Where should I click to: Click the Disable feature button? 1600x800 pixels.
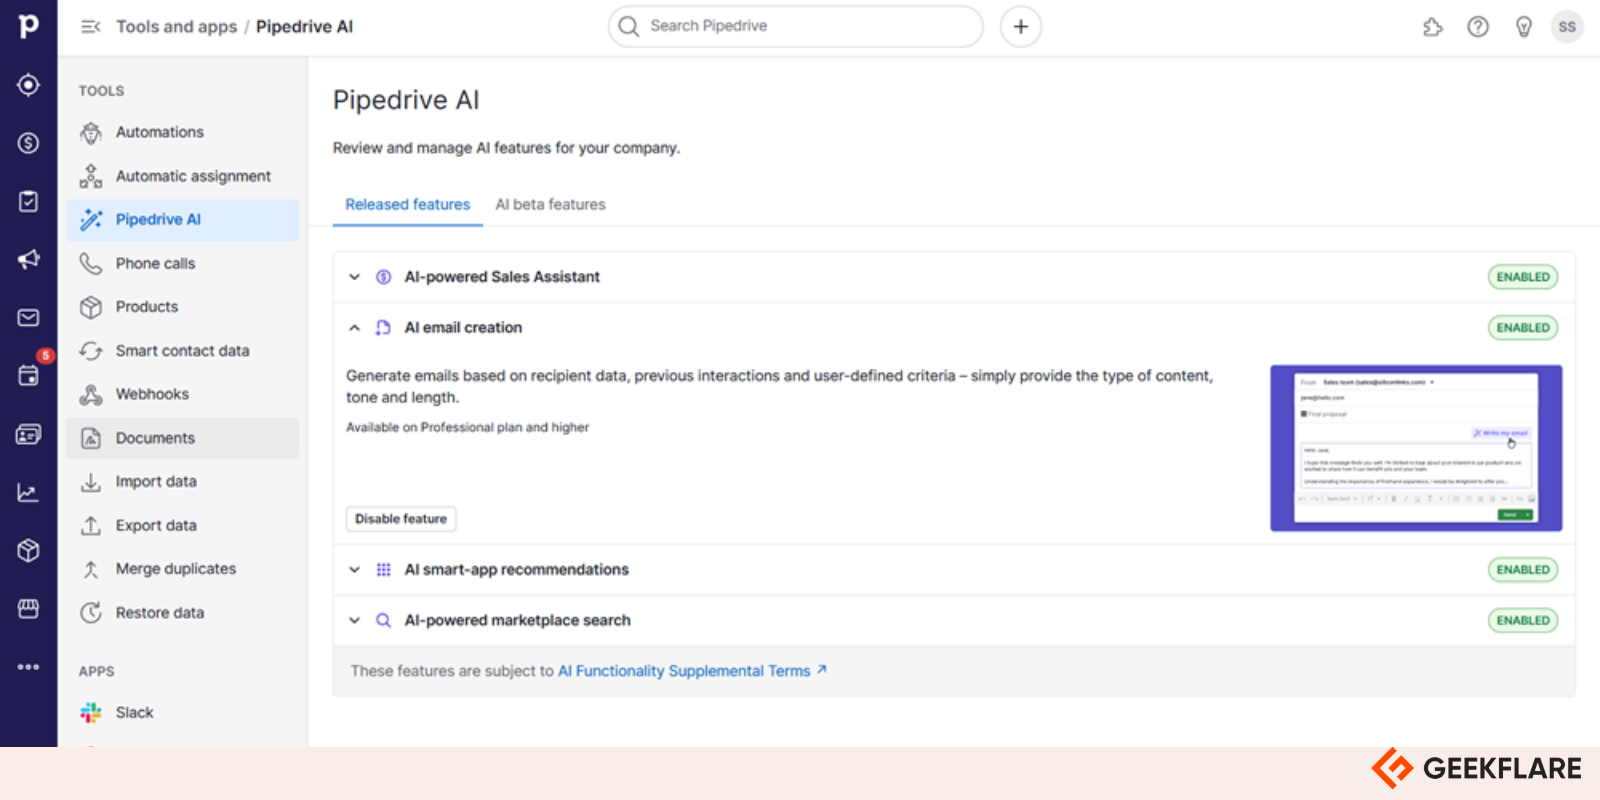coord(401,519)
